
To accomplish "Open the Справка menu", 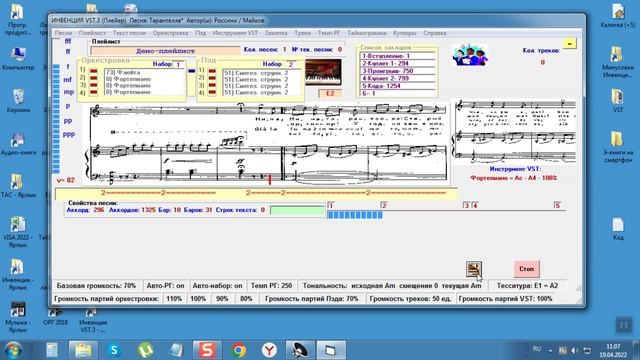I will [435, 33].
